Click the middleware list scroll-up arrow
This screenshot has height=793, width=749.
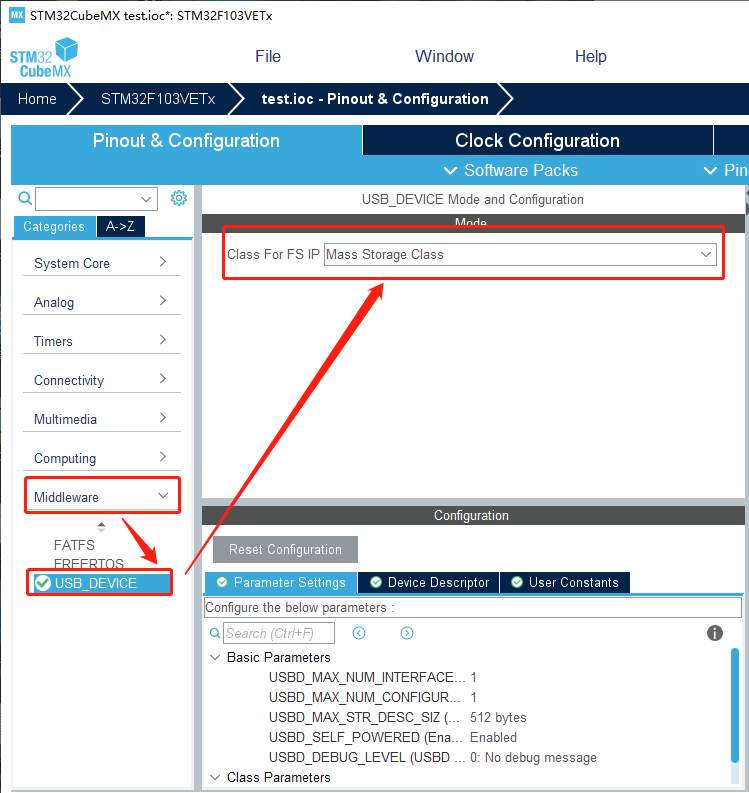coord(101,524)
